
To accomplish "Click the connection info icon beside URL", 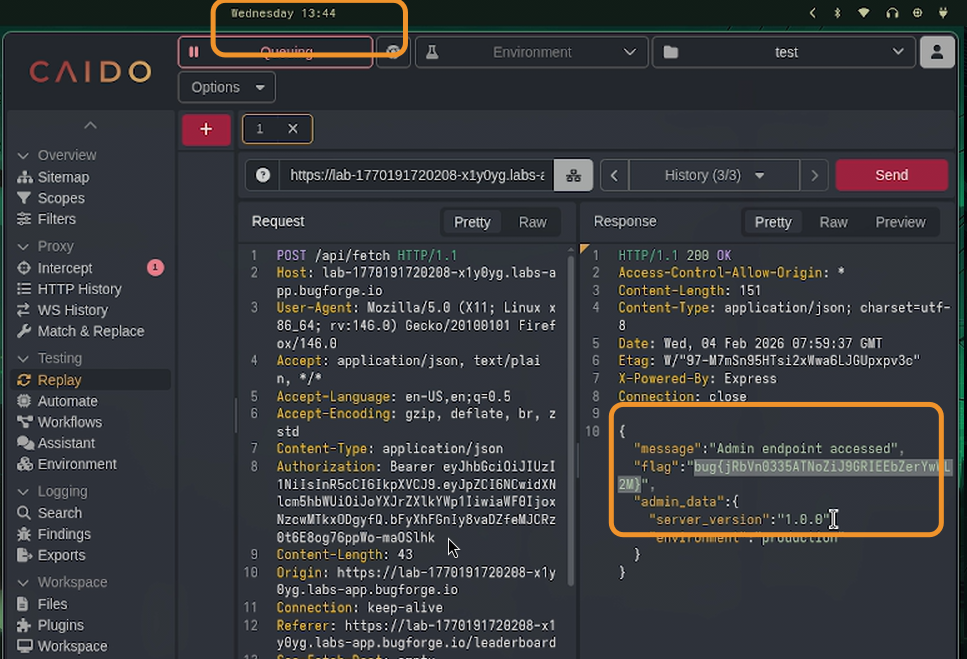I will click(573, 175).
